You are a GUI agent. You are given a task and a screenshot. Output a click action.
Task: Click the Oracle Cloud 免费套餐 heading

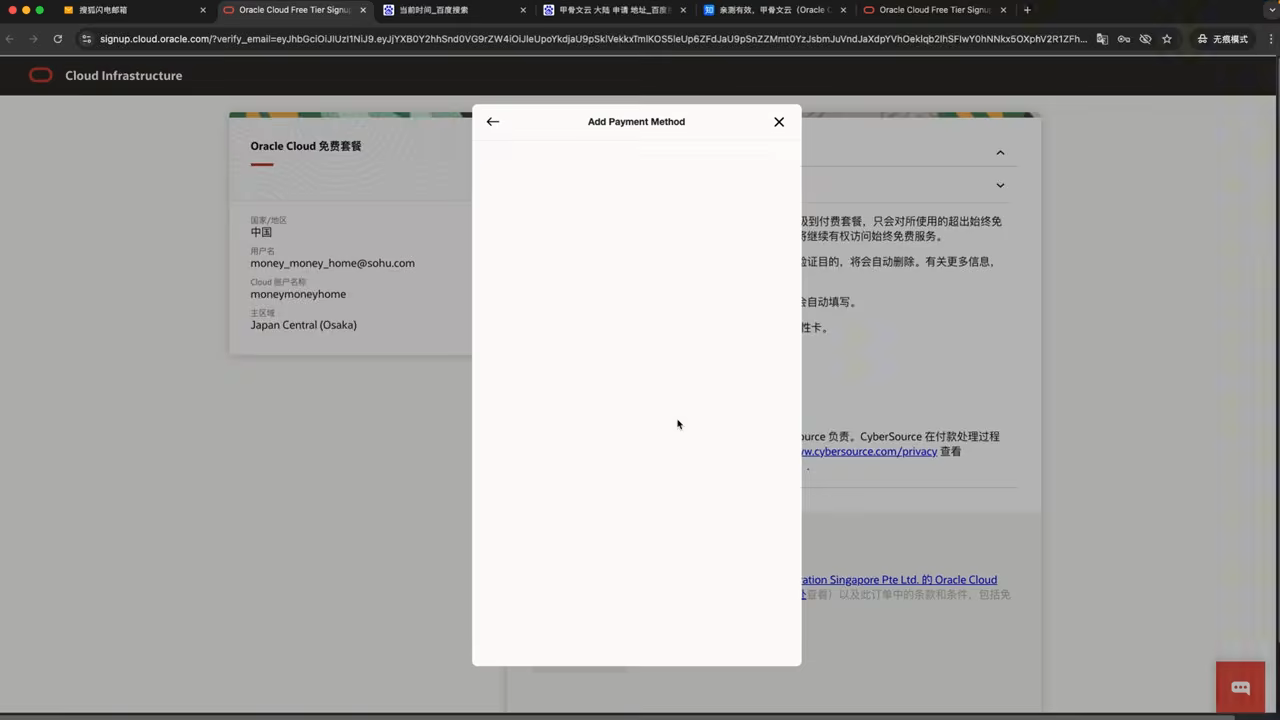306,146
